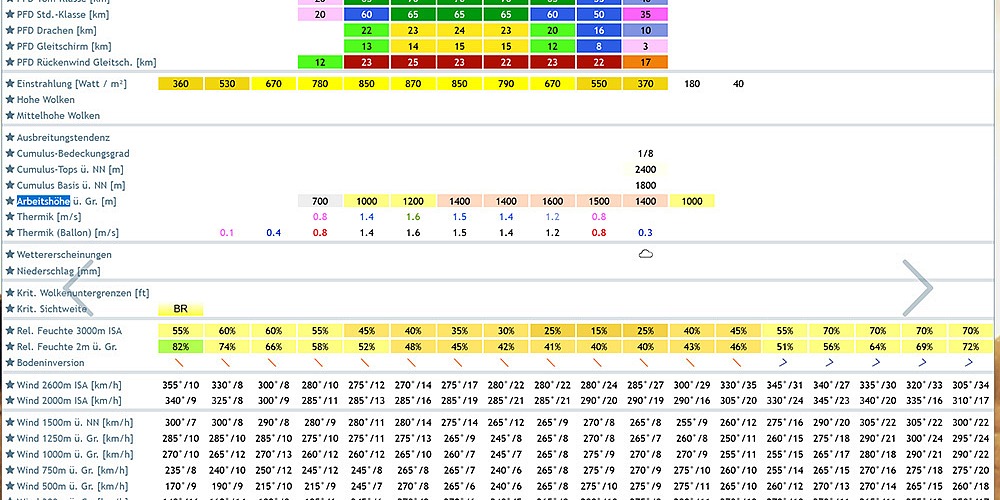The image size is (1000, 500).
Task: Click the pink 3 cell in PFD Gleitschirm
Action: tap(645, 46)
